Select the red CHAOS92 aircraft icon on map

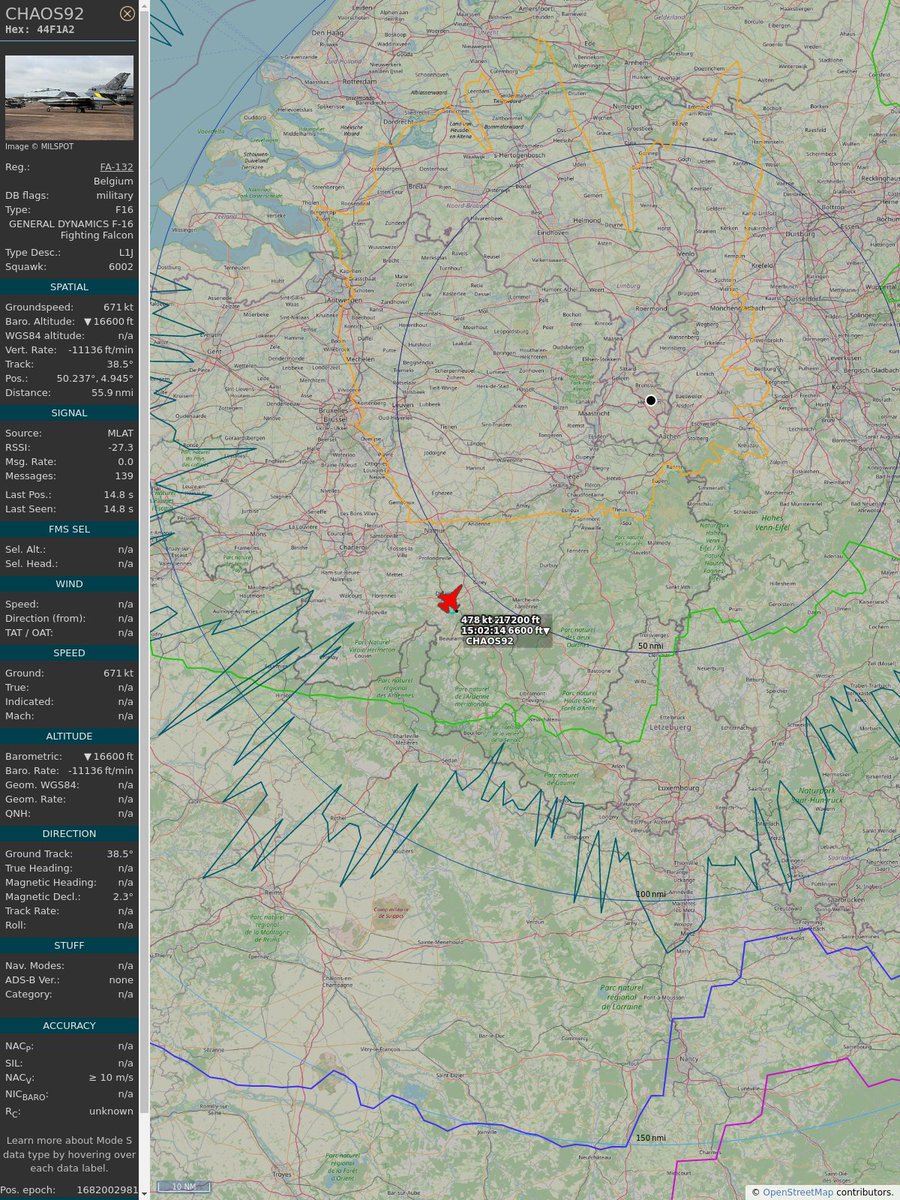[x=450, y=598]
